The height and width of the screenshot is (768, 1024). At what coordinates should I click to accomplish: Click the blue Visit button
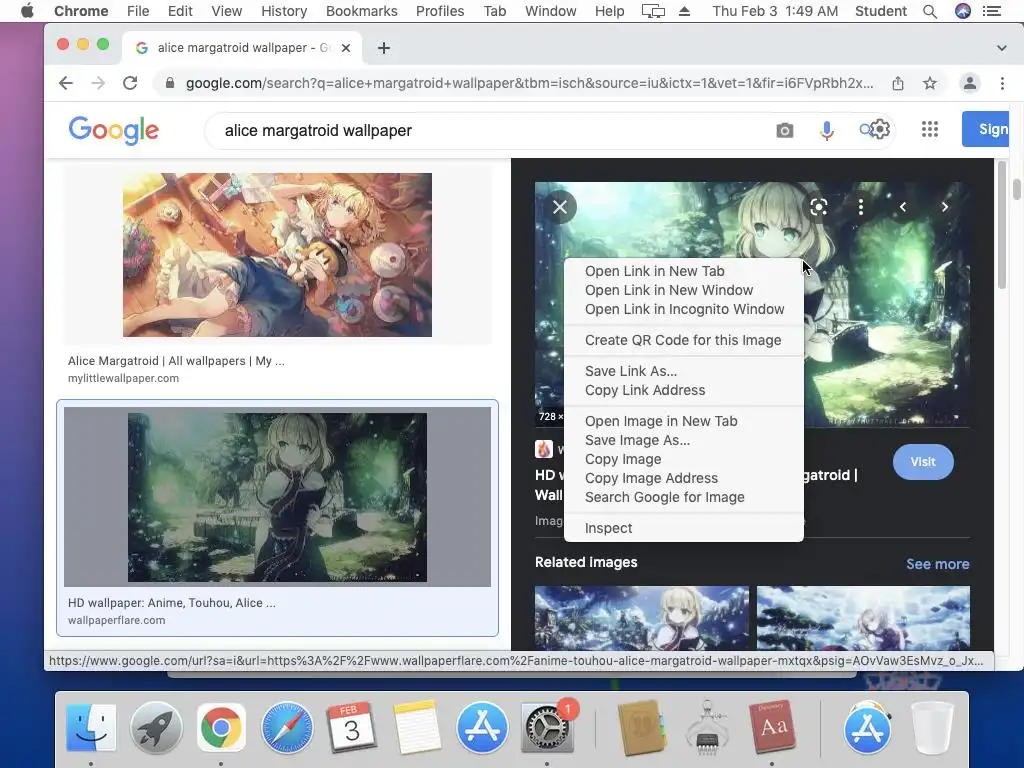(923, 462)
